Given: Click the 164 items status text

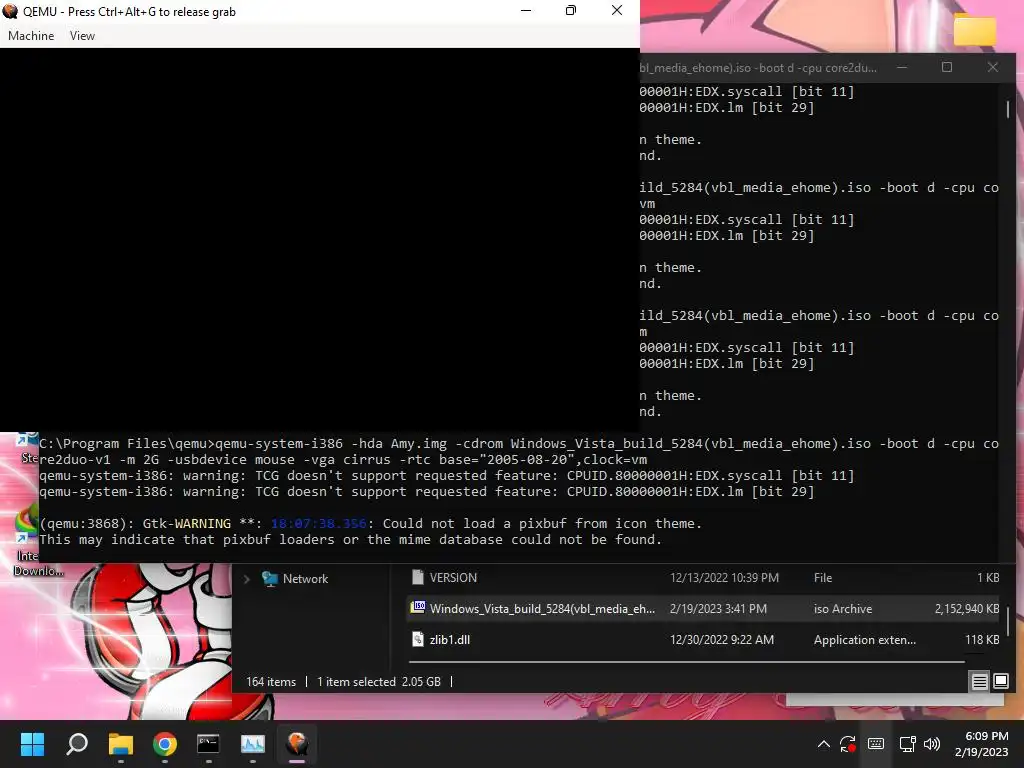Looking at the screenshot, I should point(271,682).
